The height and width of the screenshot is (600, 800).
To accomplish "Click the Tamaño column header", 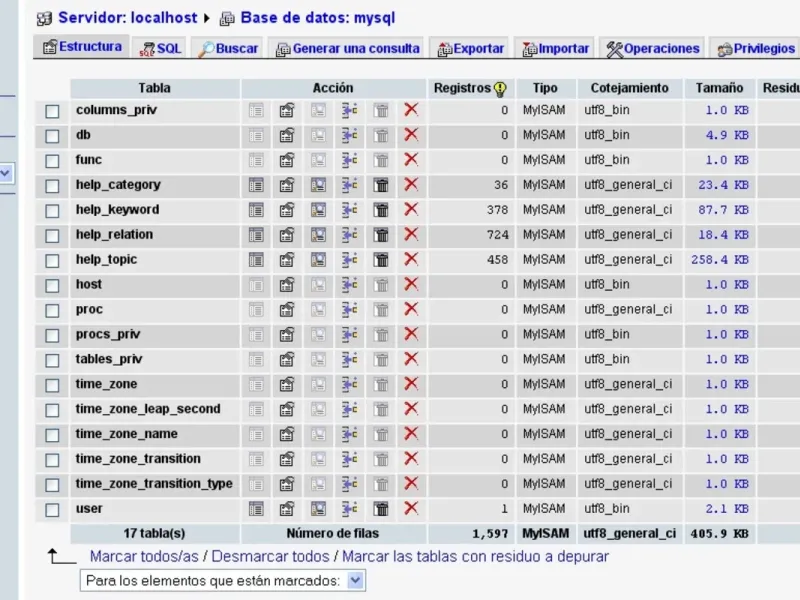I will [x=719, y=88].
